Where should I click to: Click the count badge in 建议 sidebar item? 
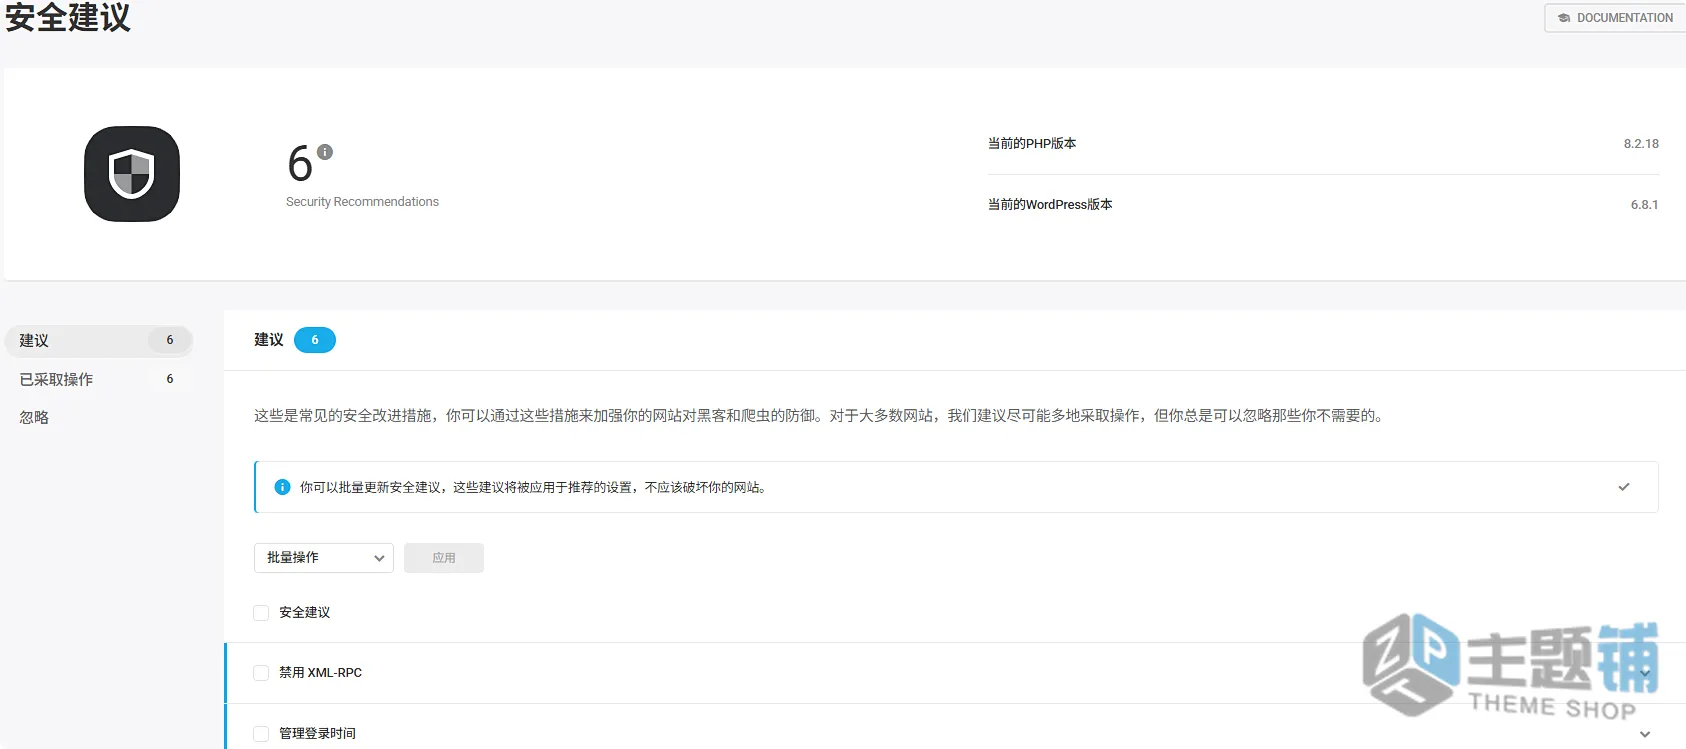(x=170, y=340)
